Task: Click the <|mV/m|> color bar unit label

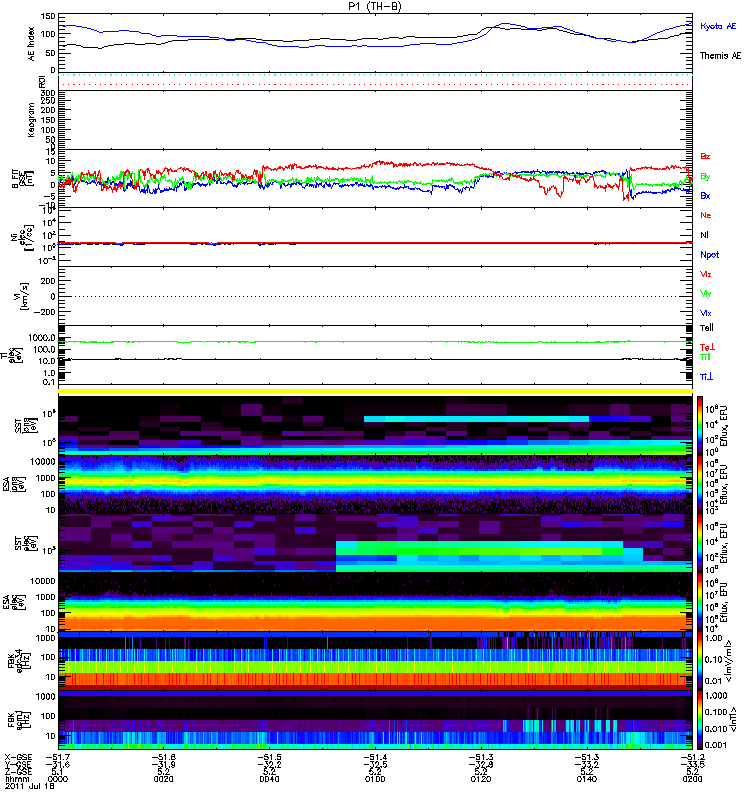Action: (x=730, y=661)
